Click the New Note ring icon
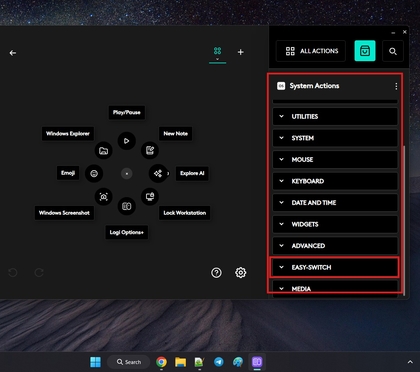 click(x=150, y=150)
